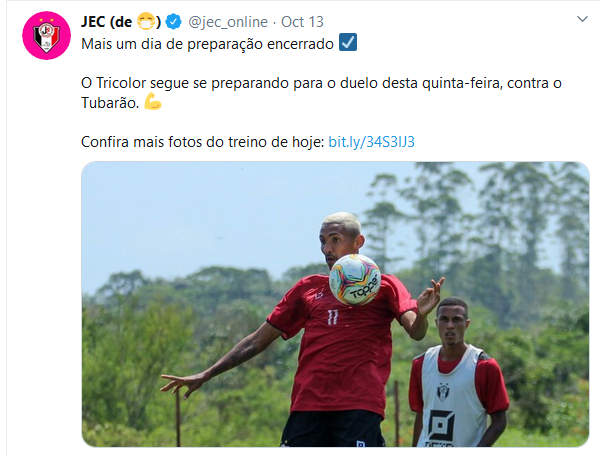The width and height of the screenshot is (600, 456).
Task: Click the @jec_online handle
Action: point(228,22)
